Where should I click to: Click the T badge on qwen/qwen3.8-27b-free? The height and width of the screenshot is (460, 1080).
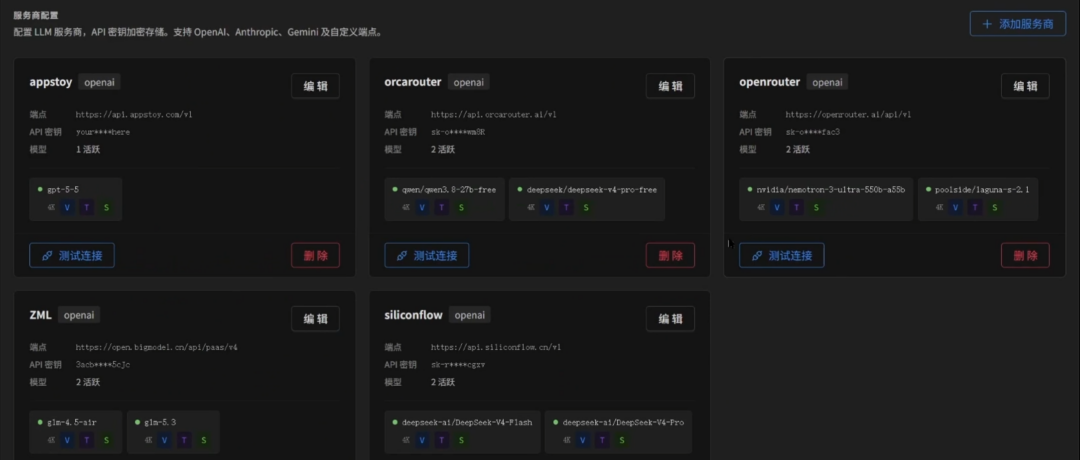(442, 207)
